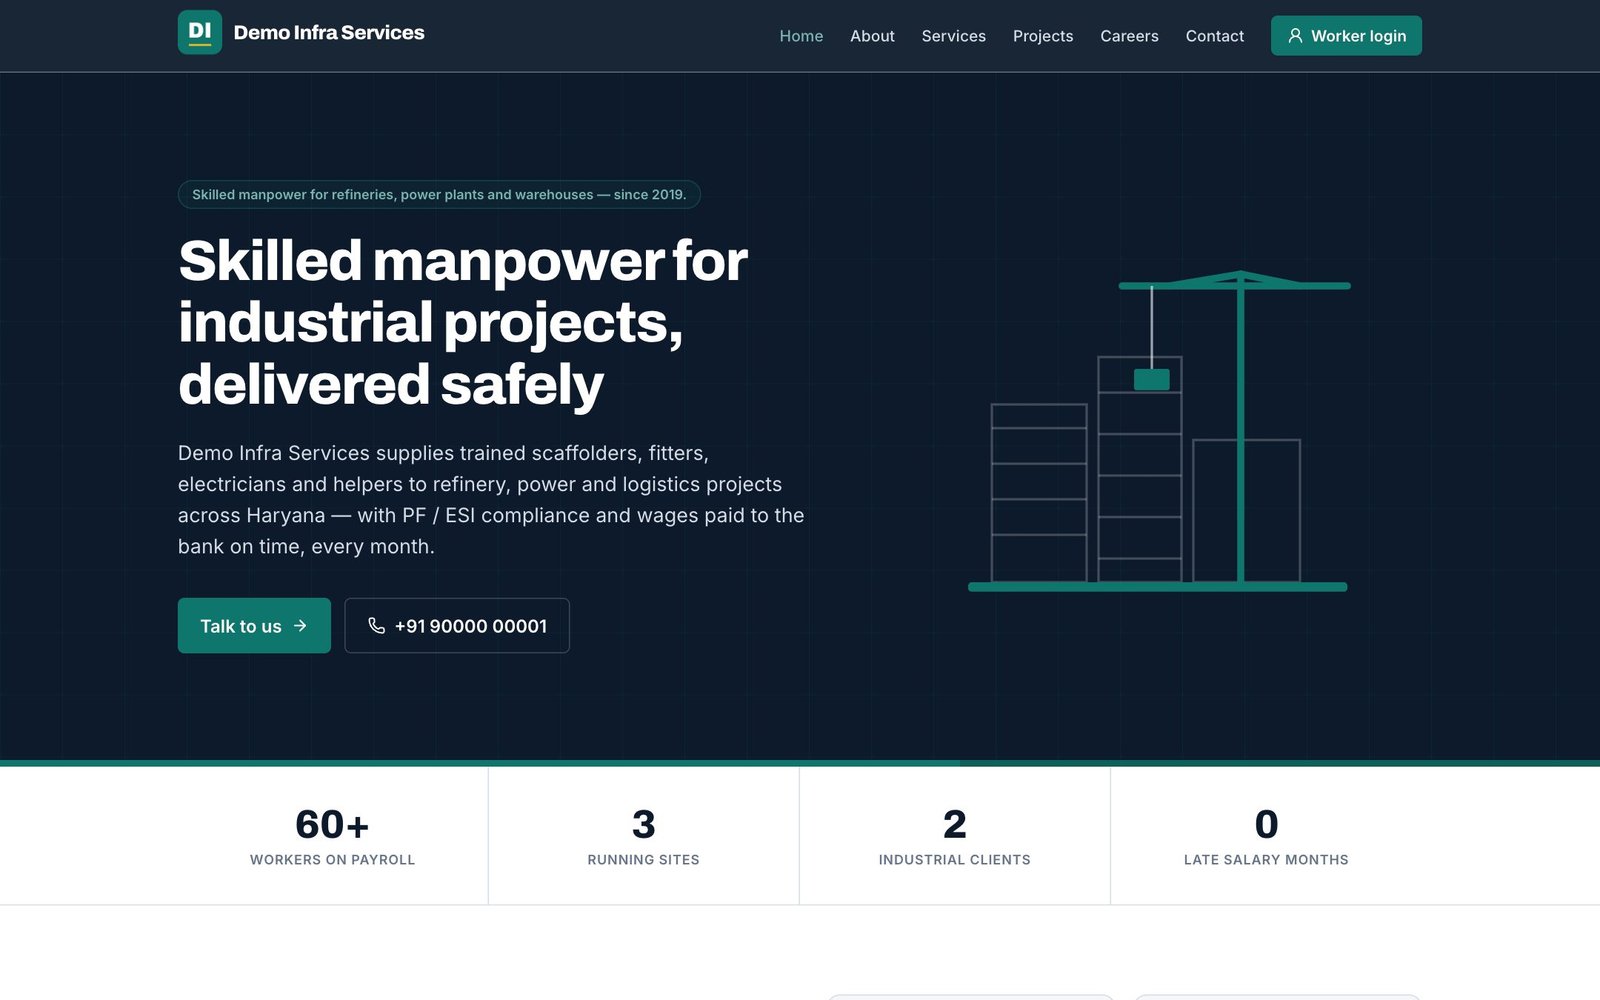Click the Demo Infra Services brand name

point(329,32)
